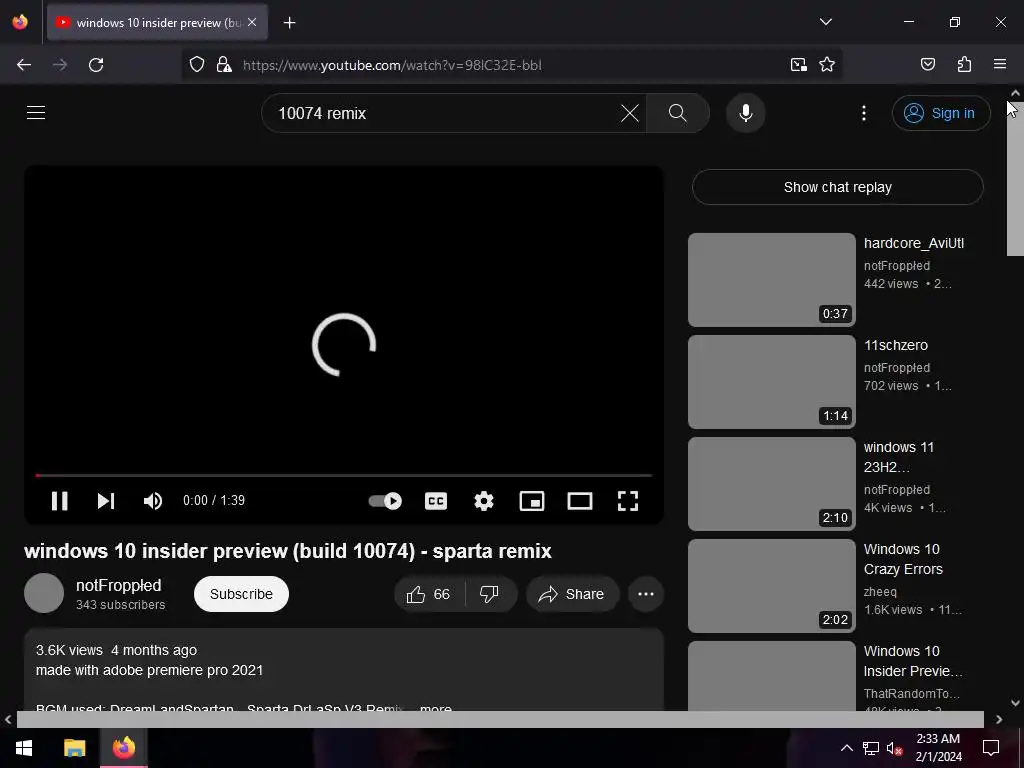Click the horizontal page scrollbar
Viewport: 1024px width, 768px height.
click(x=500, y=719)
